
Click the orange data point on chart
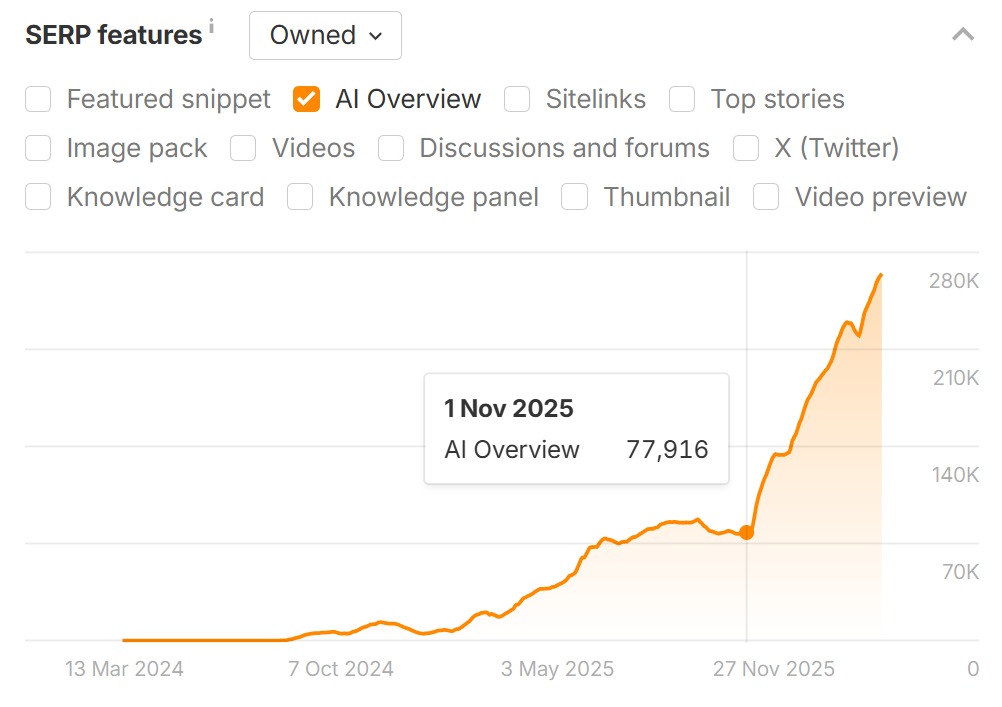[746, 533]
